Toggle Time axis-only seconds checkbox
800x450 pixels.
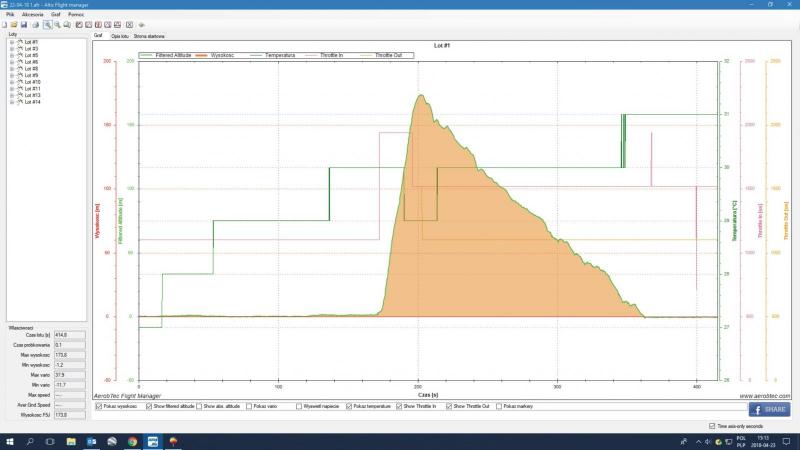(711, 425)
